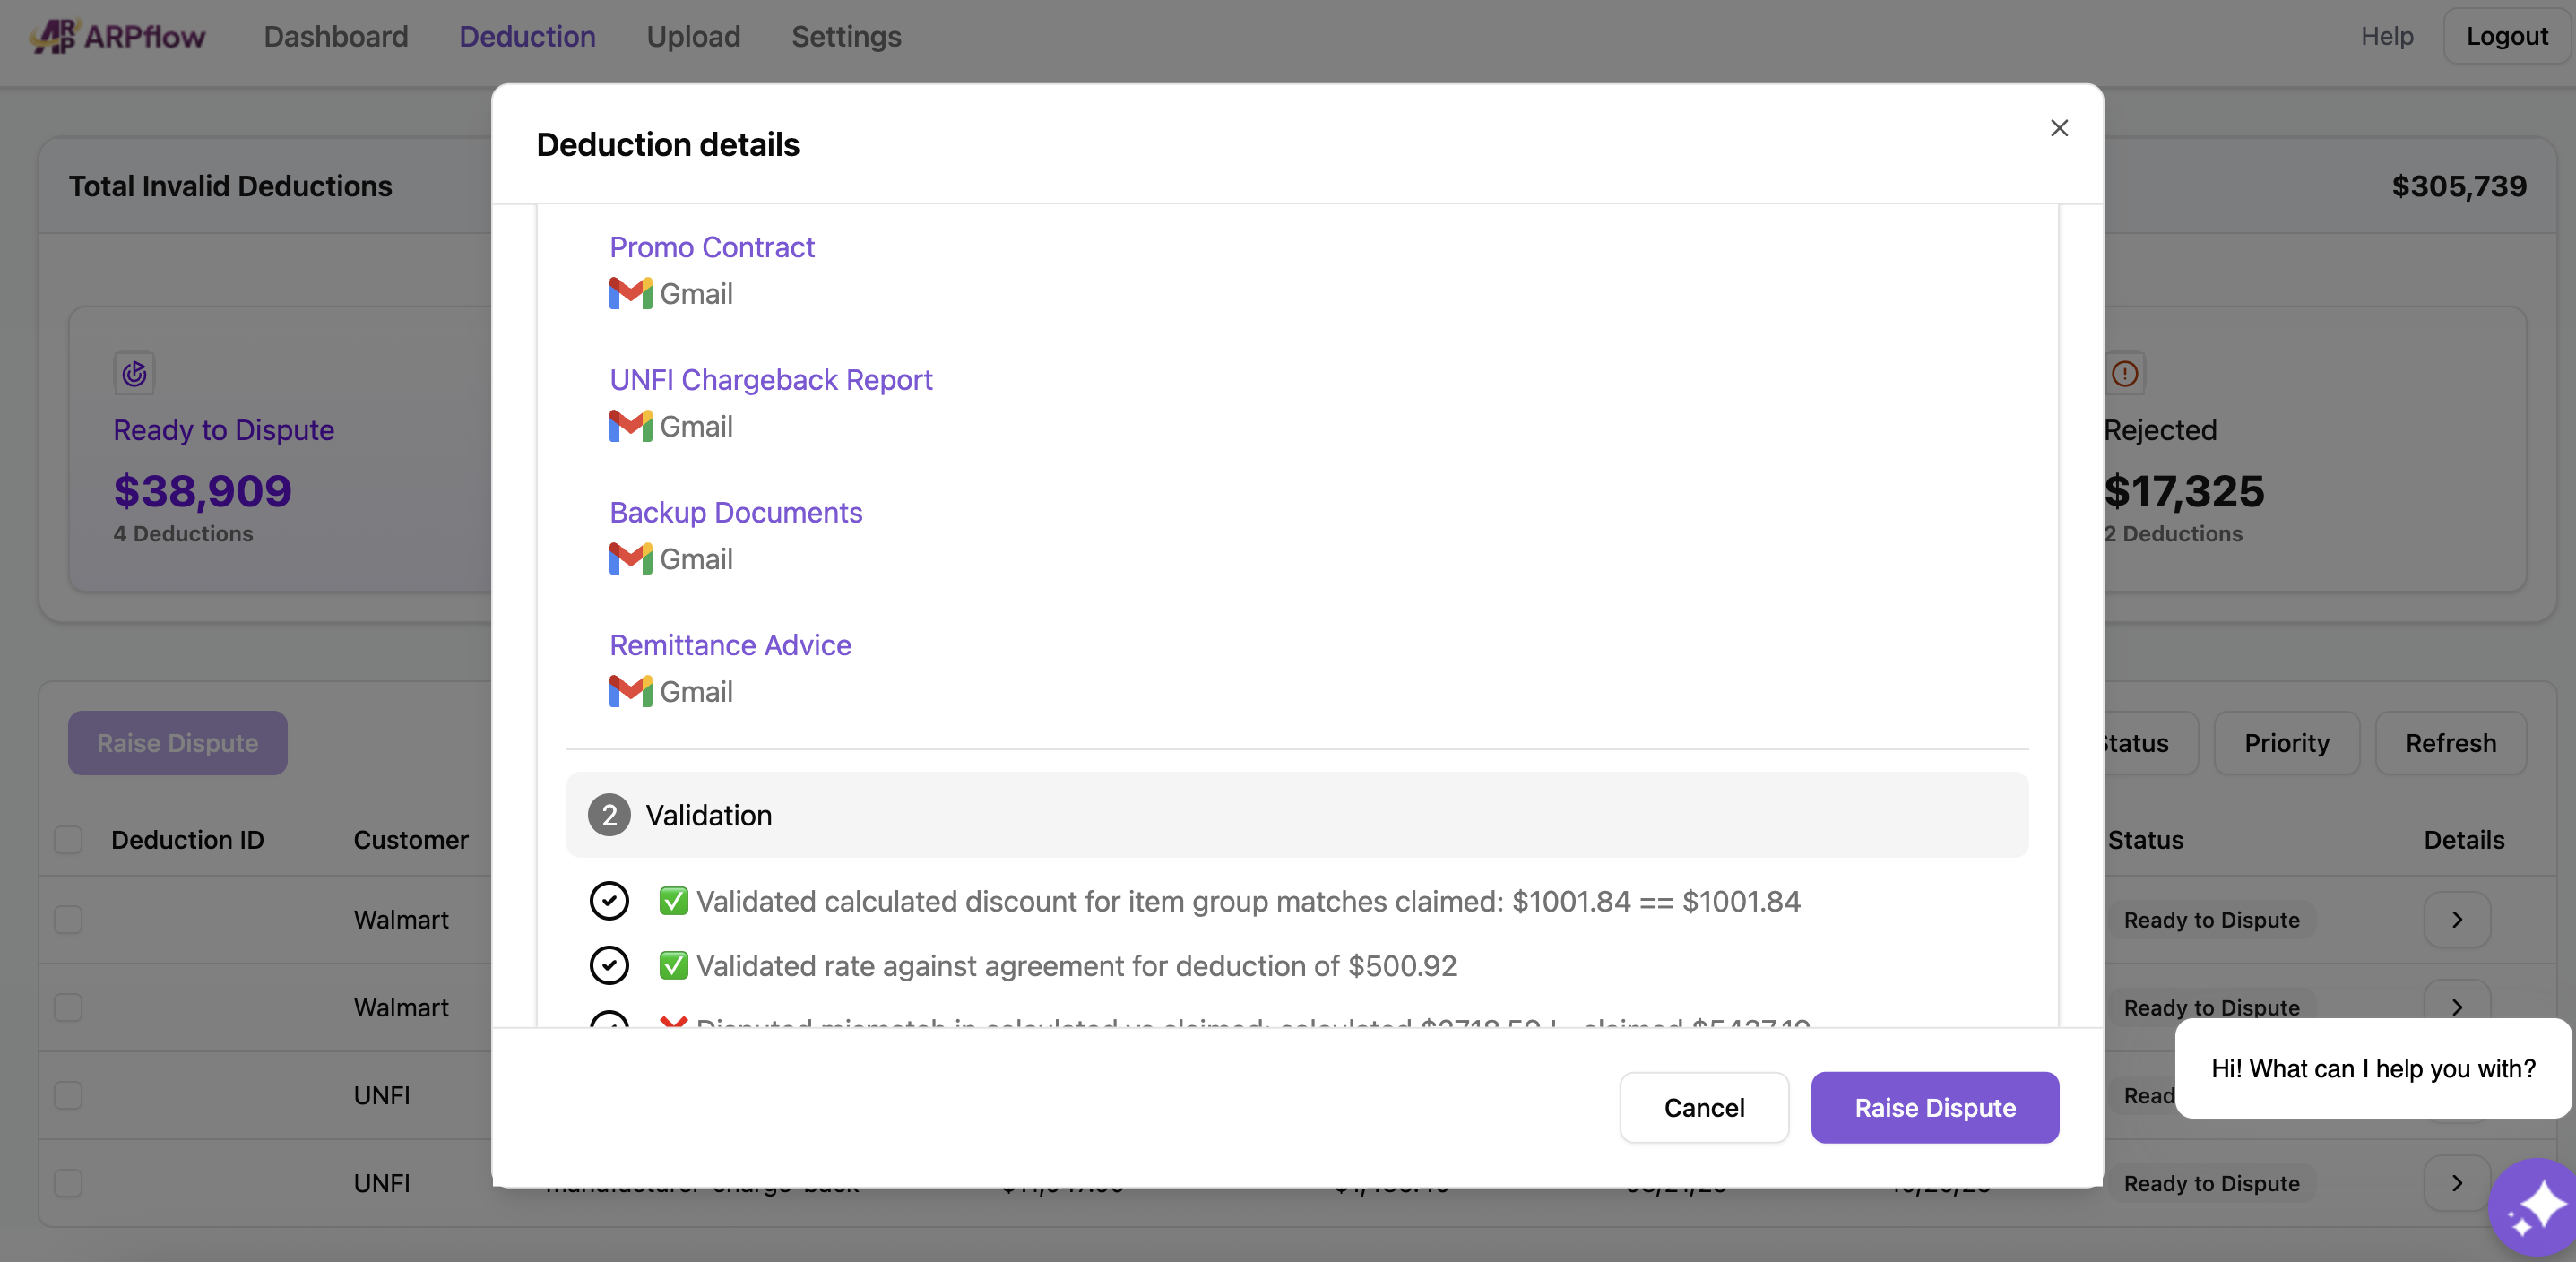This screenshot has width=2576, height=1262.
Task: Click the Gmail icon under Promo Contract
Action: [630, 293]
